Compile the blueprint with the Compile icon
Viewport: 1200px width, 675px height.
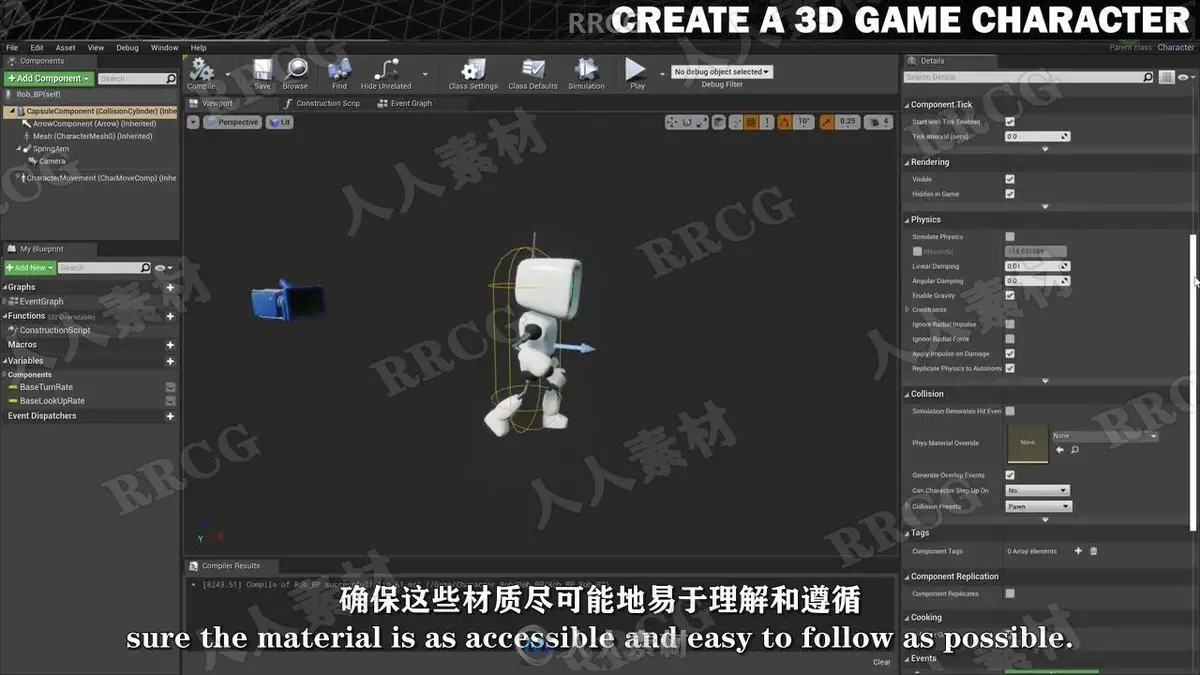click(202, 71)
